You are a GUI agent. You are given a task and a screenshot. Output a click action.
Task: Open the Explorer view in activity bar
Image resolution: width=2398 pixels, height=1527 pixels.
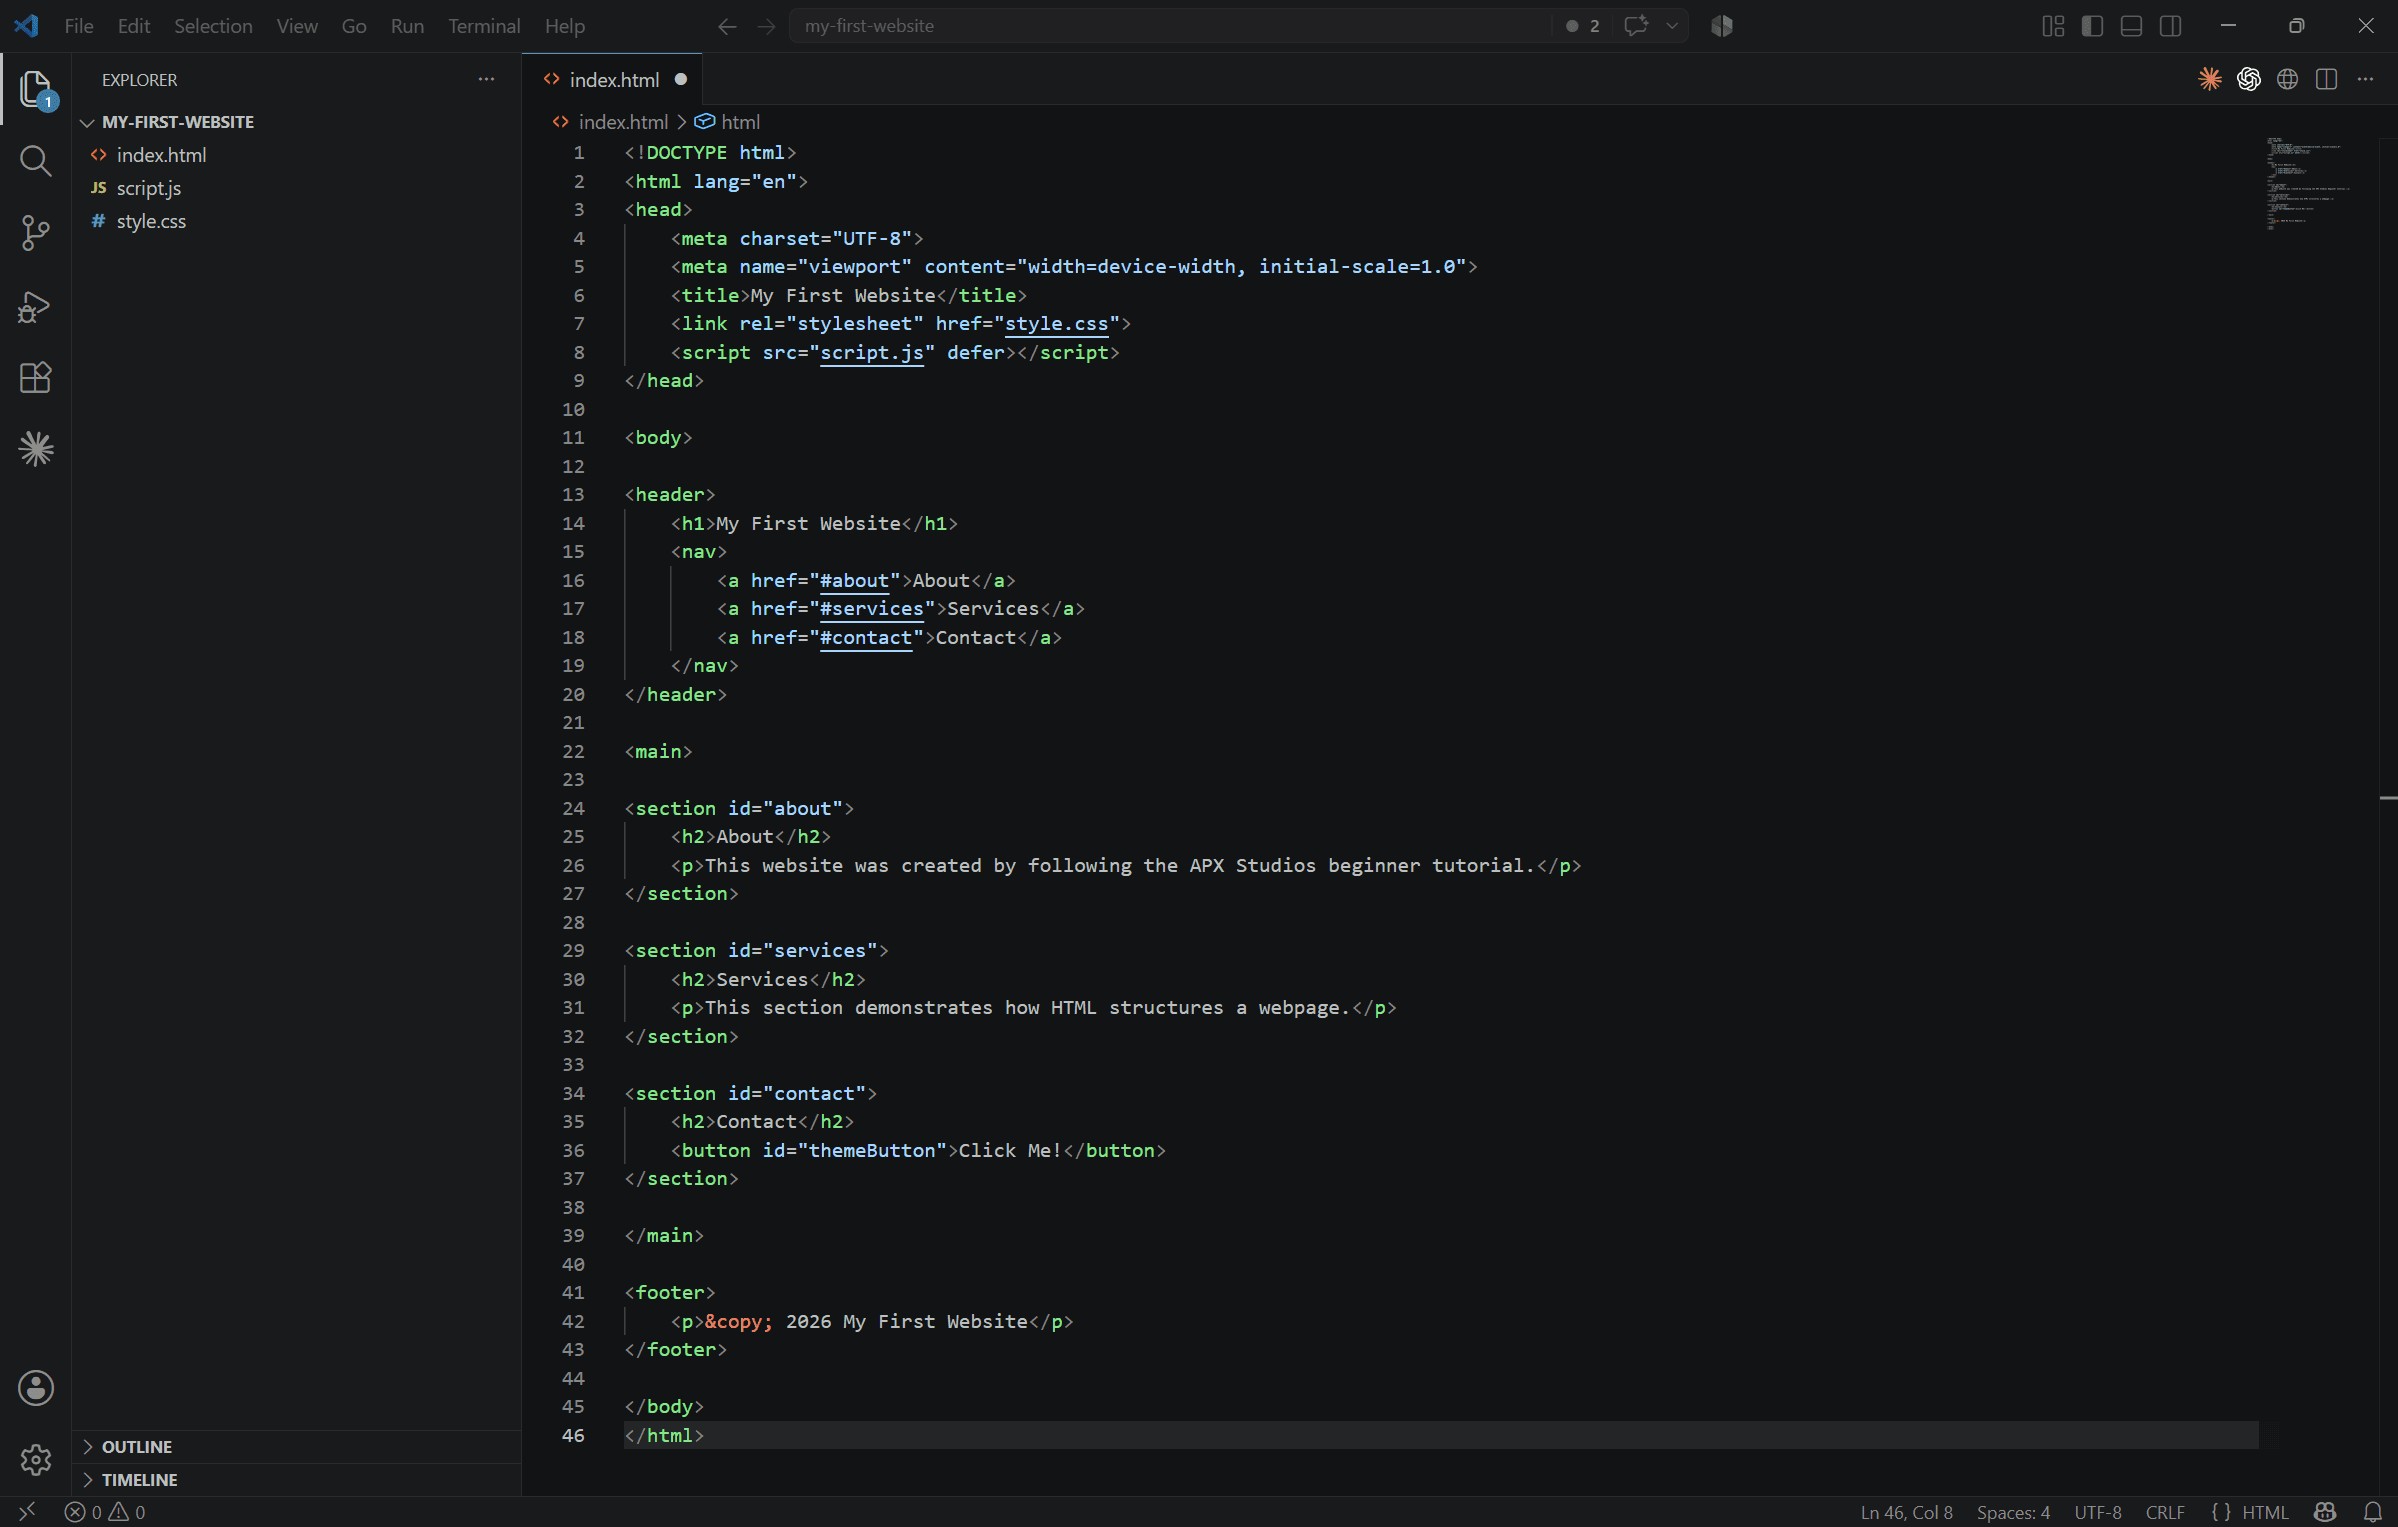[36, 89]
